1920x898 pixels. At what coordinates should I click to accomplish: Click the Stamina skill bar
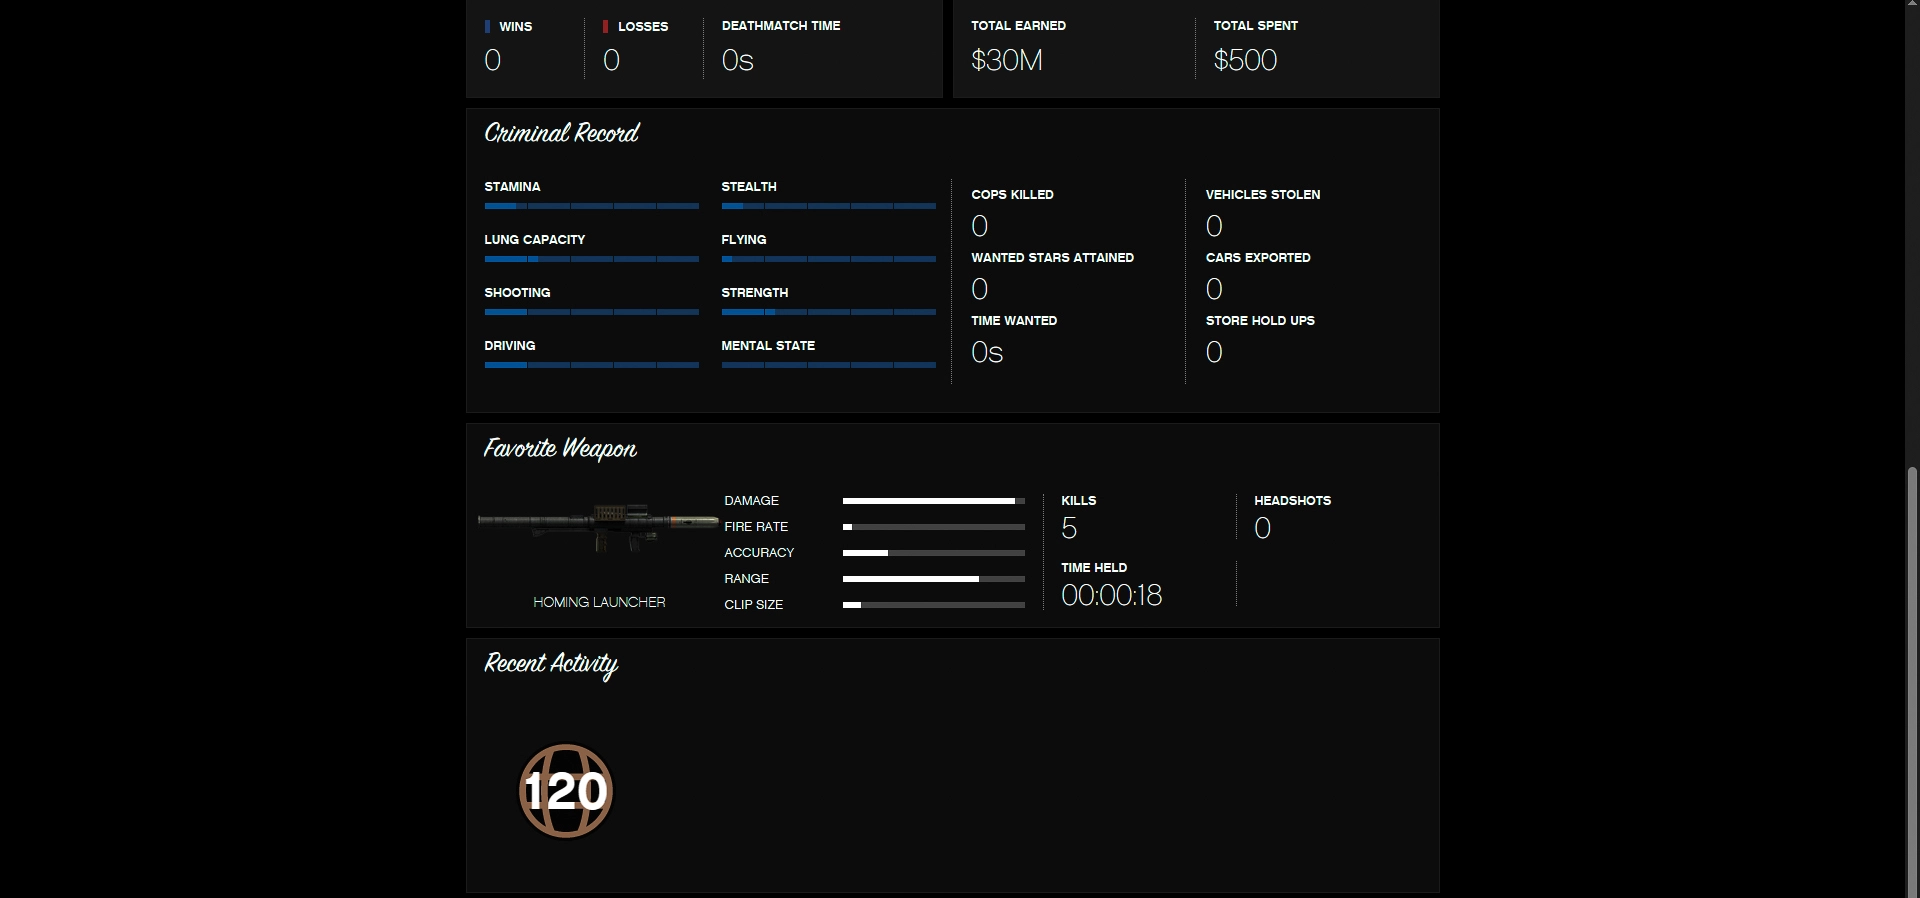591,206
